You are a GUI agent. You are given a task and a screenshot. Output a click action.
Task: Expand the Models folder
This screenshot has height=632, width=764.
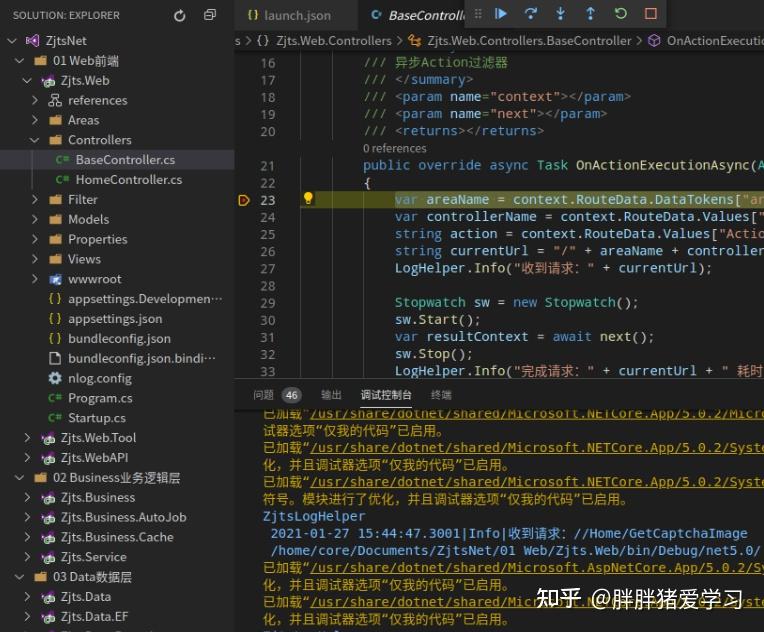click(x=35, y=220)
